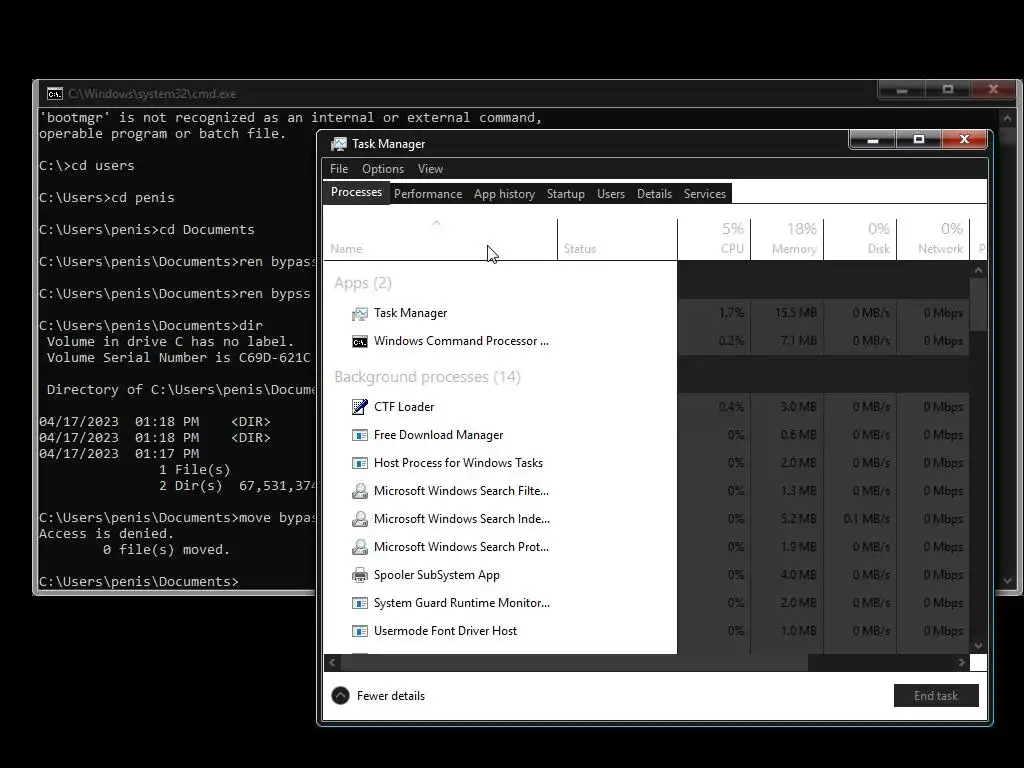1024x768 pixels.
Task: Click the 15.5 MB memory value for Task Manager
Action: [x=795, y=313]
